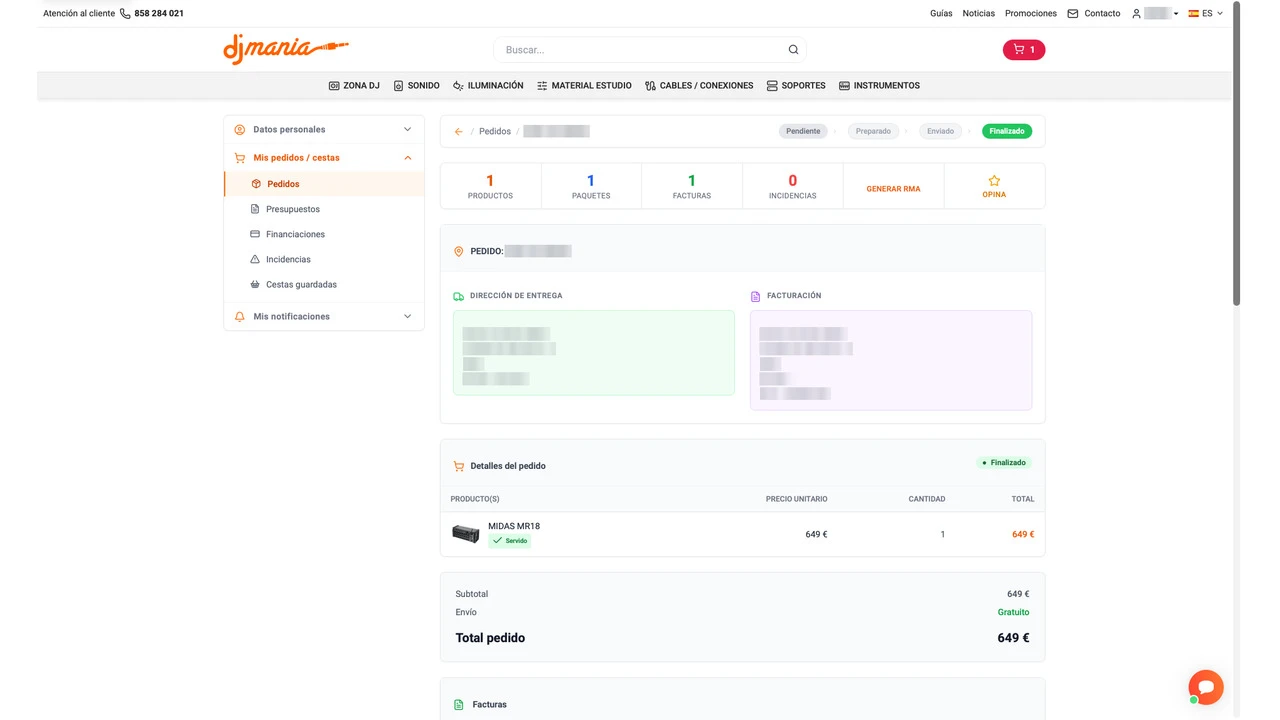This screenshot has width=1280, height=720.
Task: Open the live chat bubble
Action: click(1206, 687)
